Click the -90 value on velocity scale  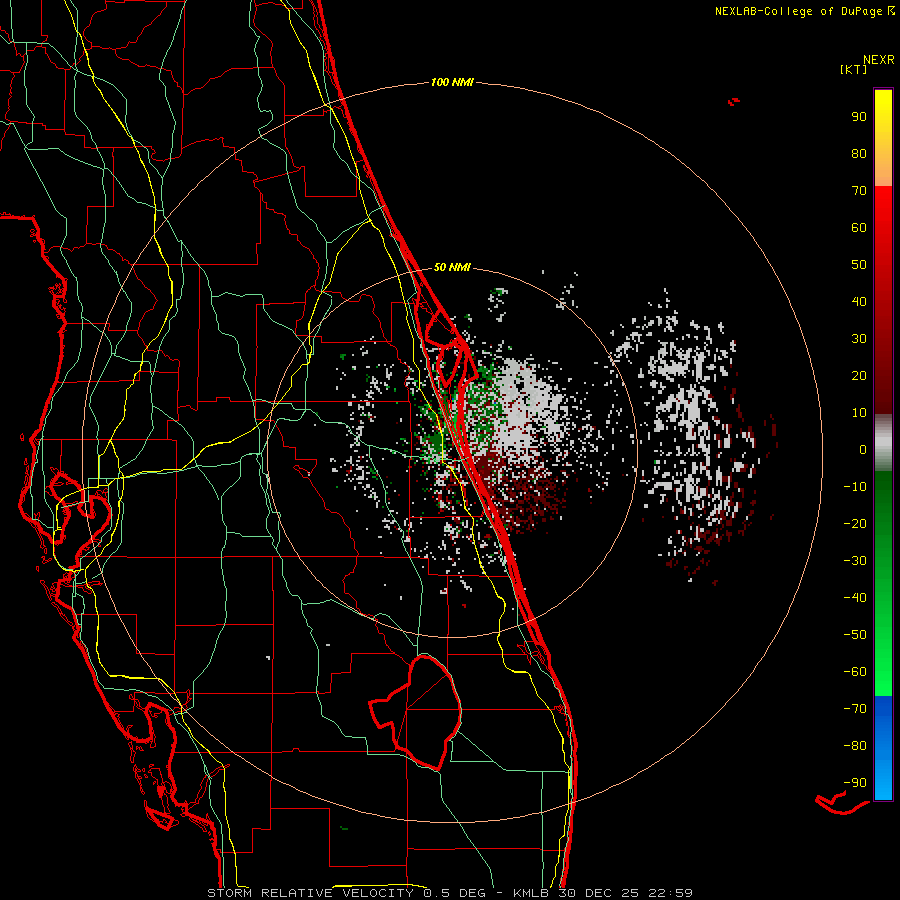click(x=855, y=783)
